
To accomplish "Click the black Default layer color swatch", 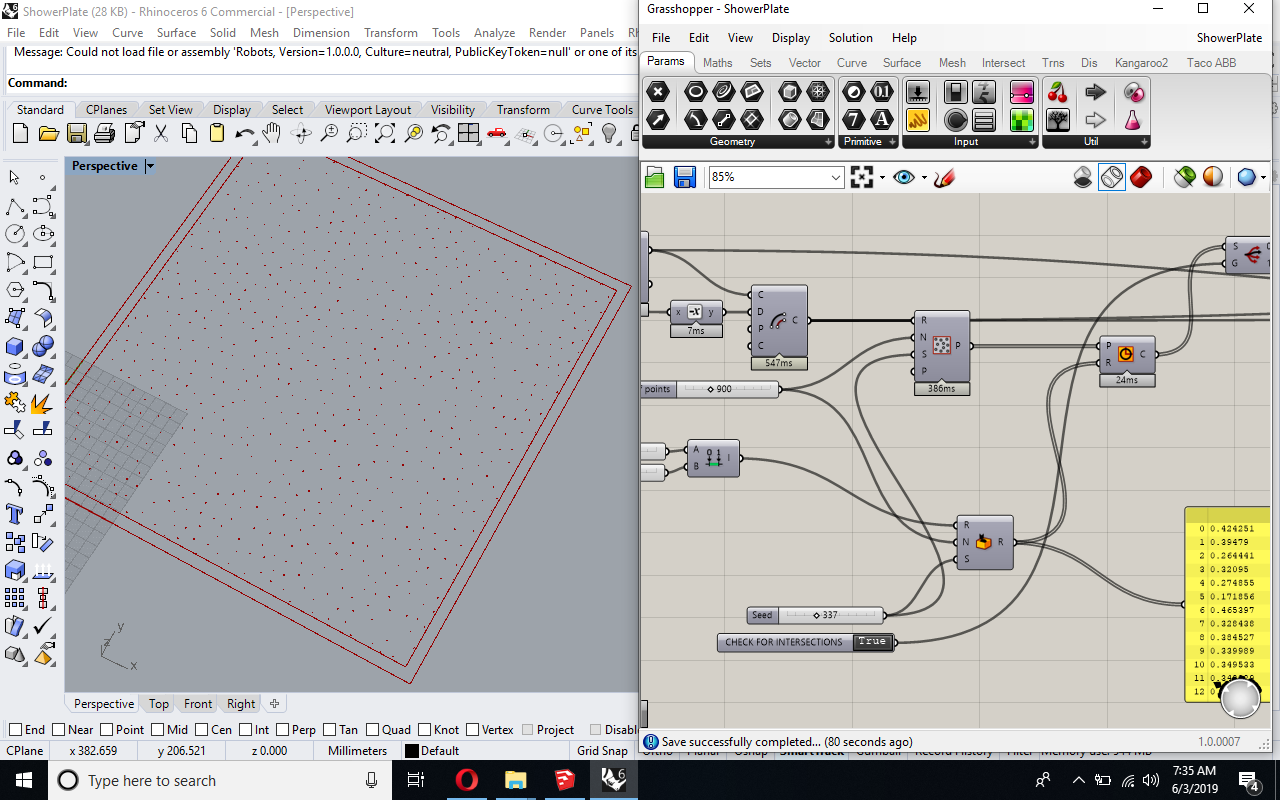I will (x=411, y=751).
